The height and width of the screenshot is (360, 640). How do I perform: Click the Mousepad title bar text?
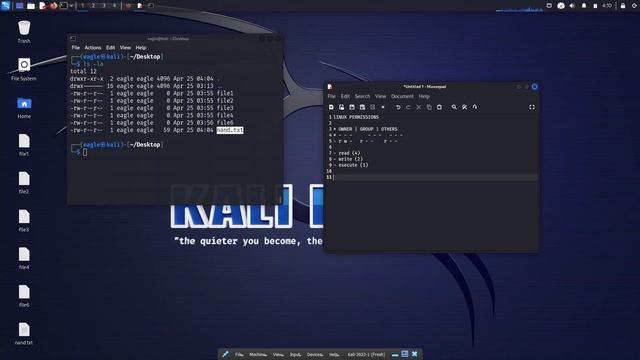[424, 87]
